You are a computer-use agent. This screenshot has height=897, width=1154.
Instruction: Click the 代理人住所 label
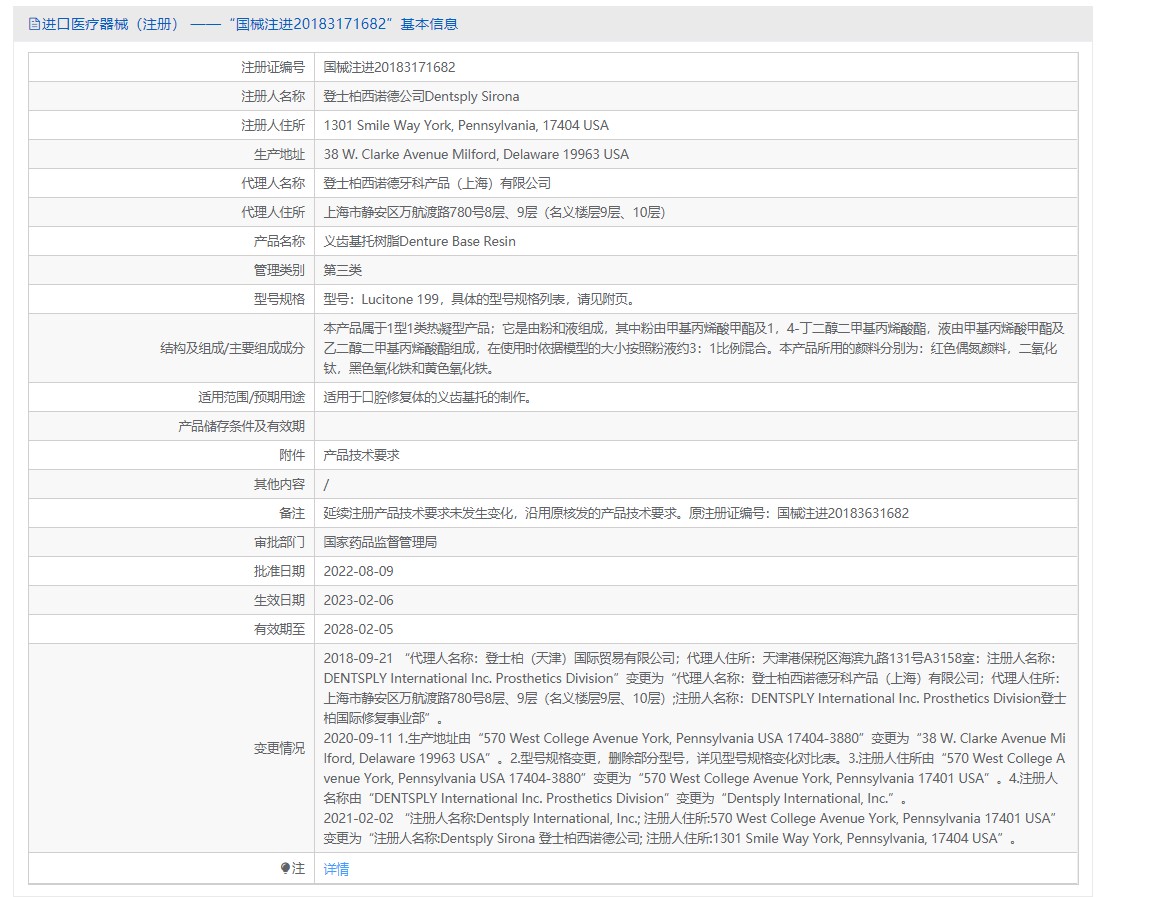click(x=273, y=212)
